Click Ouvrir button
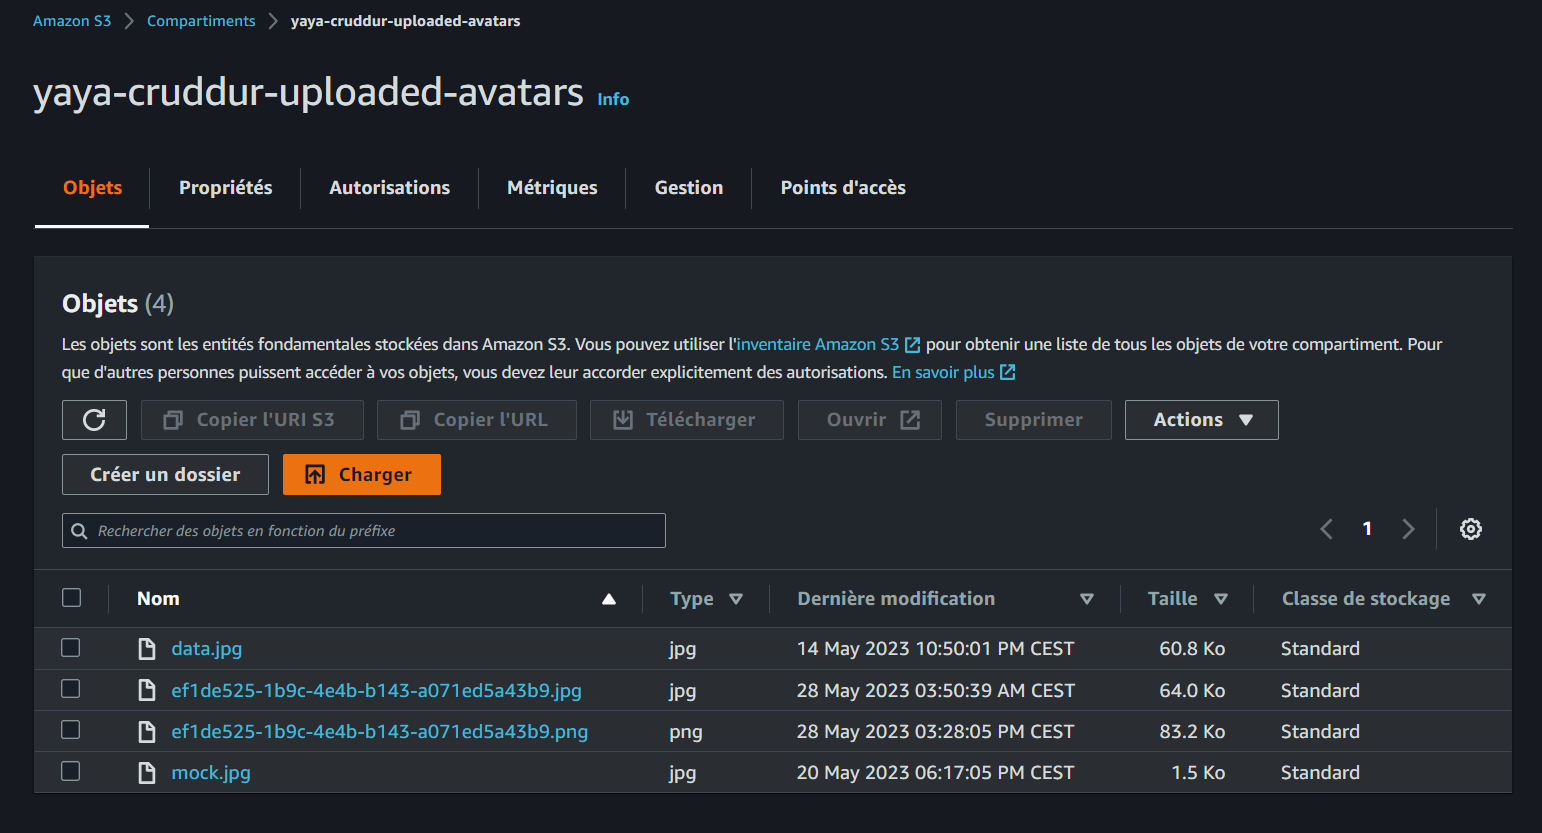The width and height of the screenshot is (1542, 833). pos(870,420)
